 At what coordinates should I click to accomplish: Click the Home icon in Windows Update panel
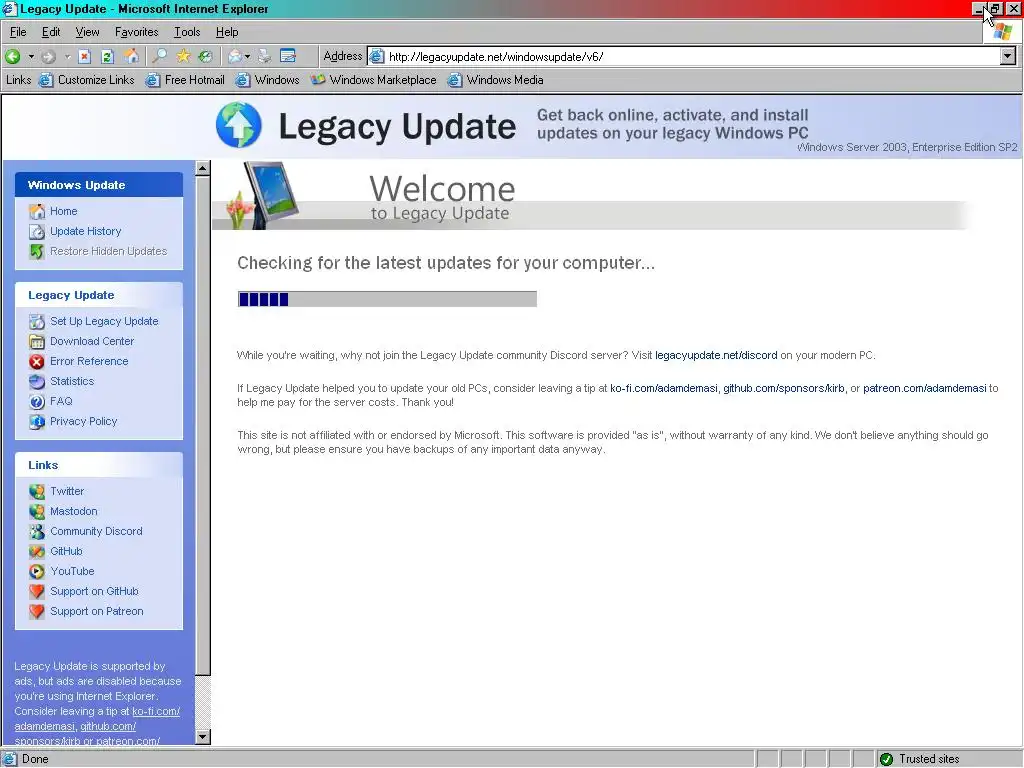(x=37, y=212)
